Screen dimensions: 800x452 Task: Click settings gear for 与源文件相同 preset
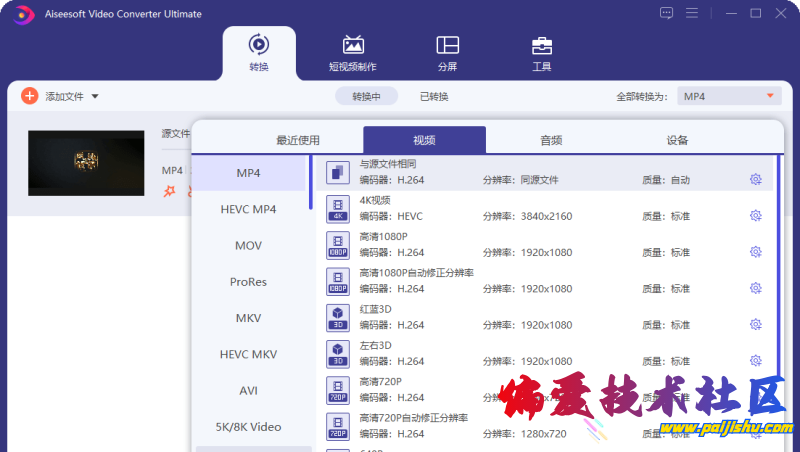755,180
